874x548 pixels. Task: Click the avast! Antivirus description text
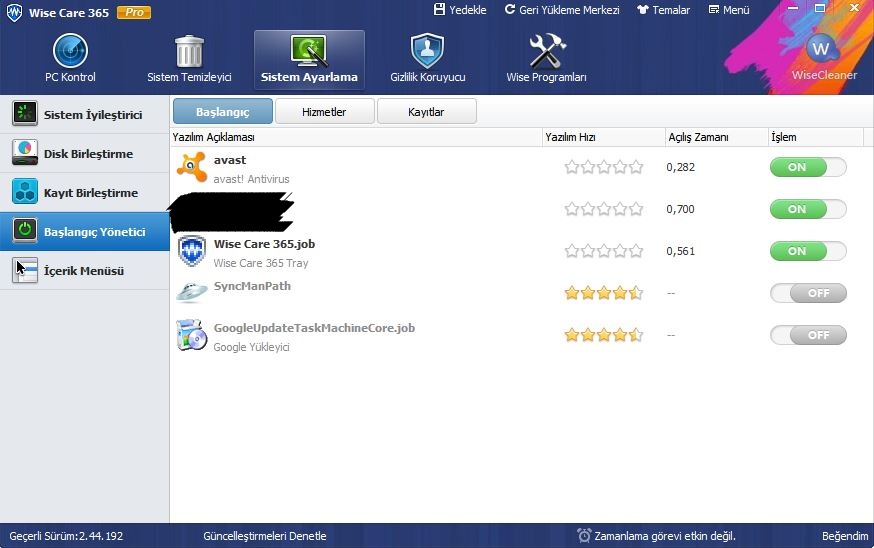coord(251,179)
